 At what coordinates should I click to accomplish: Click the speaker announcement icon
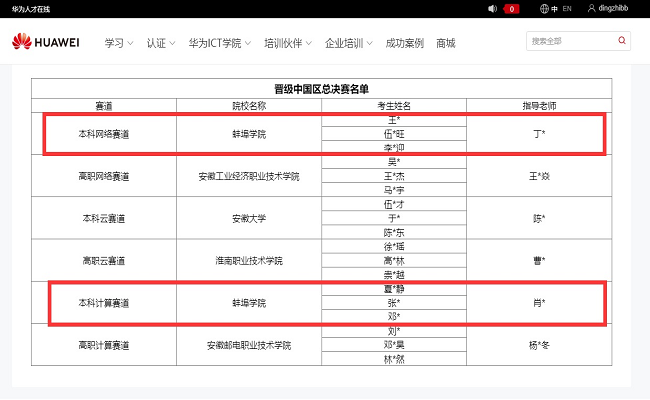(x=492, y=9)
